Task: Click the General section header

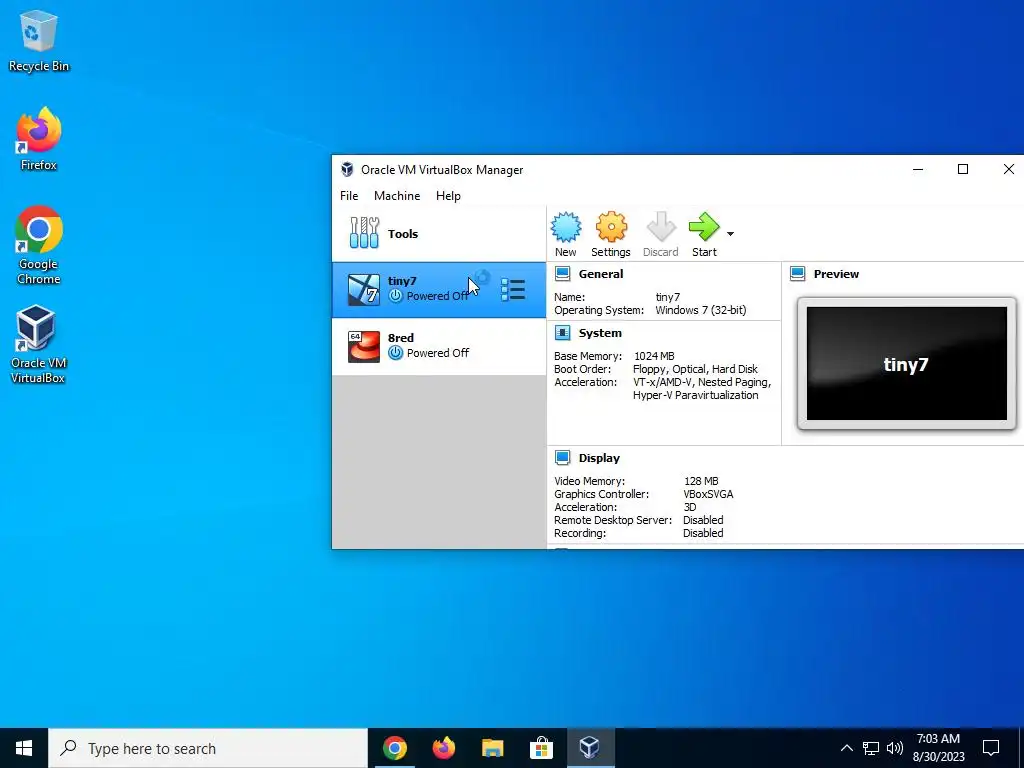Action: click(601, 274)
